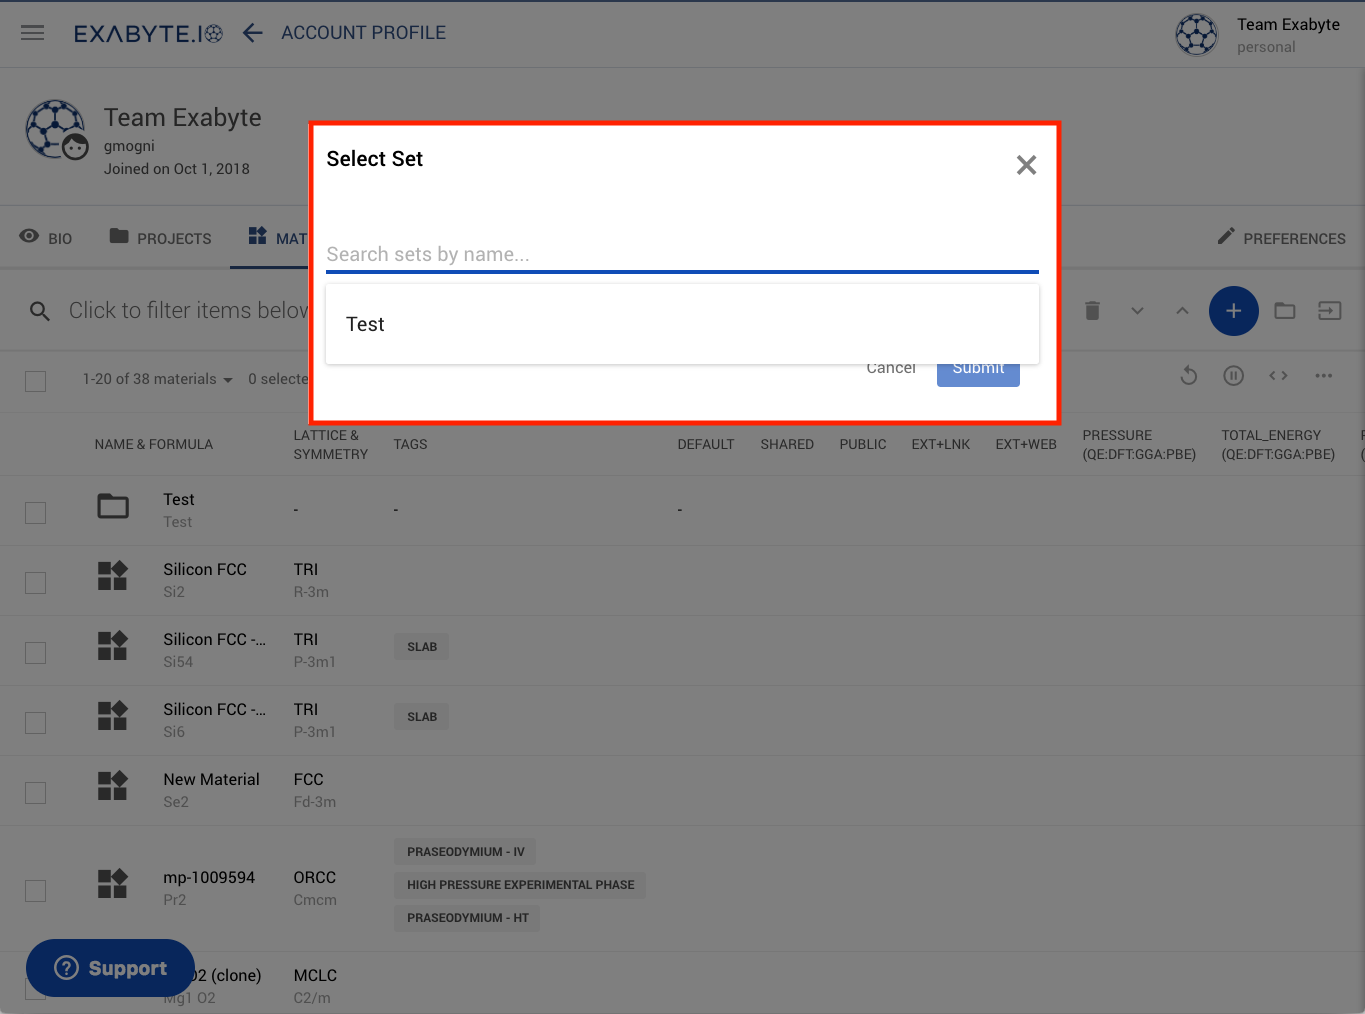Click the new folder set icon
The width and height of the screenshot is (1365, 1014).
click(x=1285, y=311)
